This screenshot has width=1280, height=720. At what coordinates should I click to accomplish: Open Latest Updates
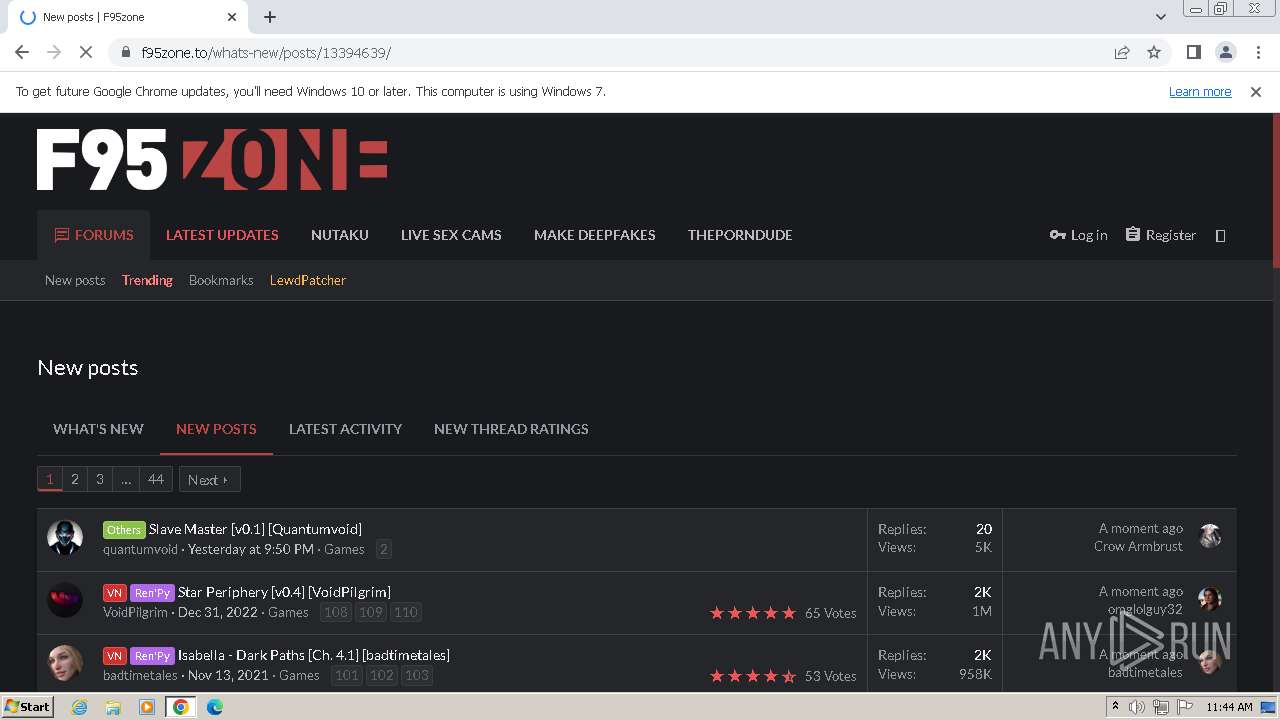[222, 235]
